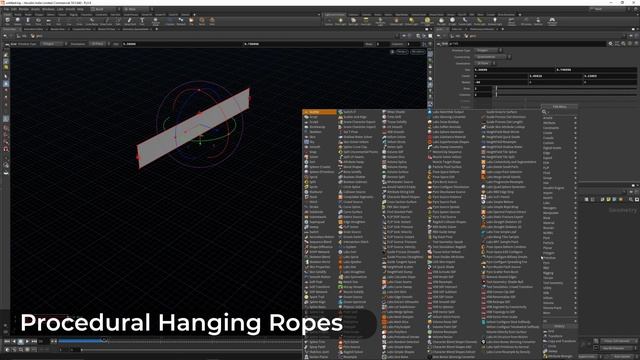Select the Metaball shelf tool

click(181, 21)
